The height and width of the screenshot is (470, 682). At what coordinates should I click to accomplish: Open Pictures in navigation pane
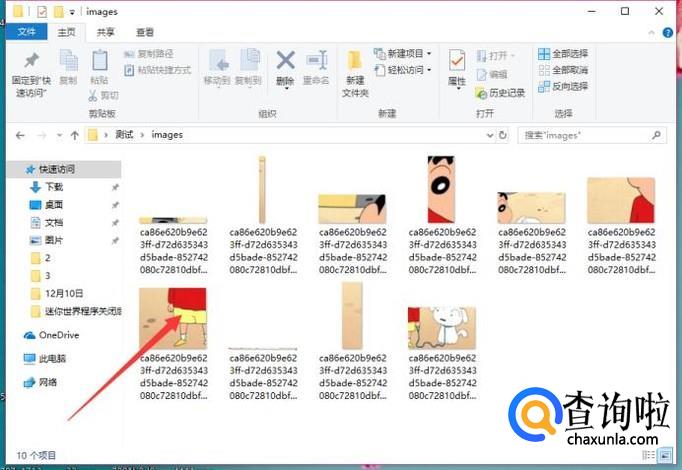54,240
